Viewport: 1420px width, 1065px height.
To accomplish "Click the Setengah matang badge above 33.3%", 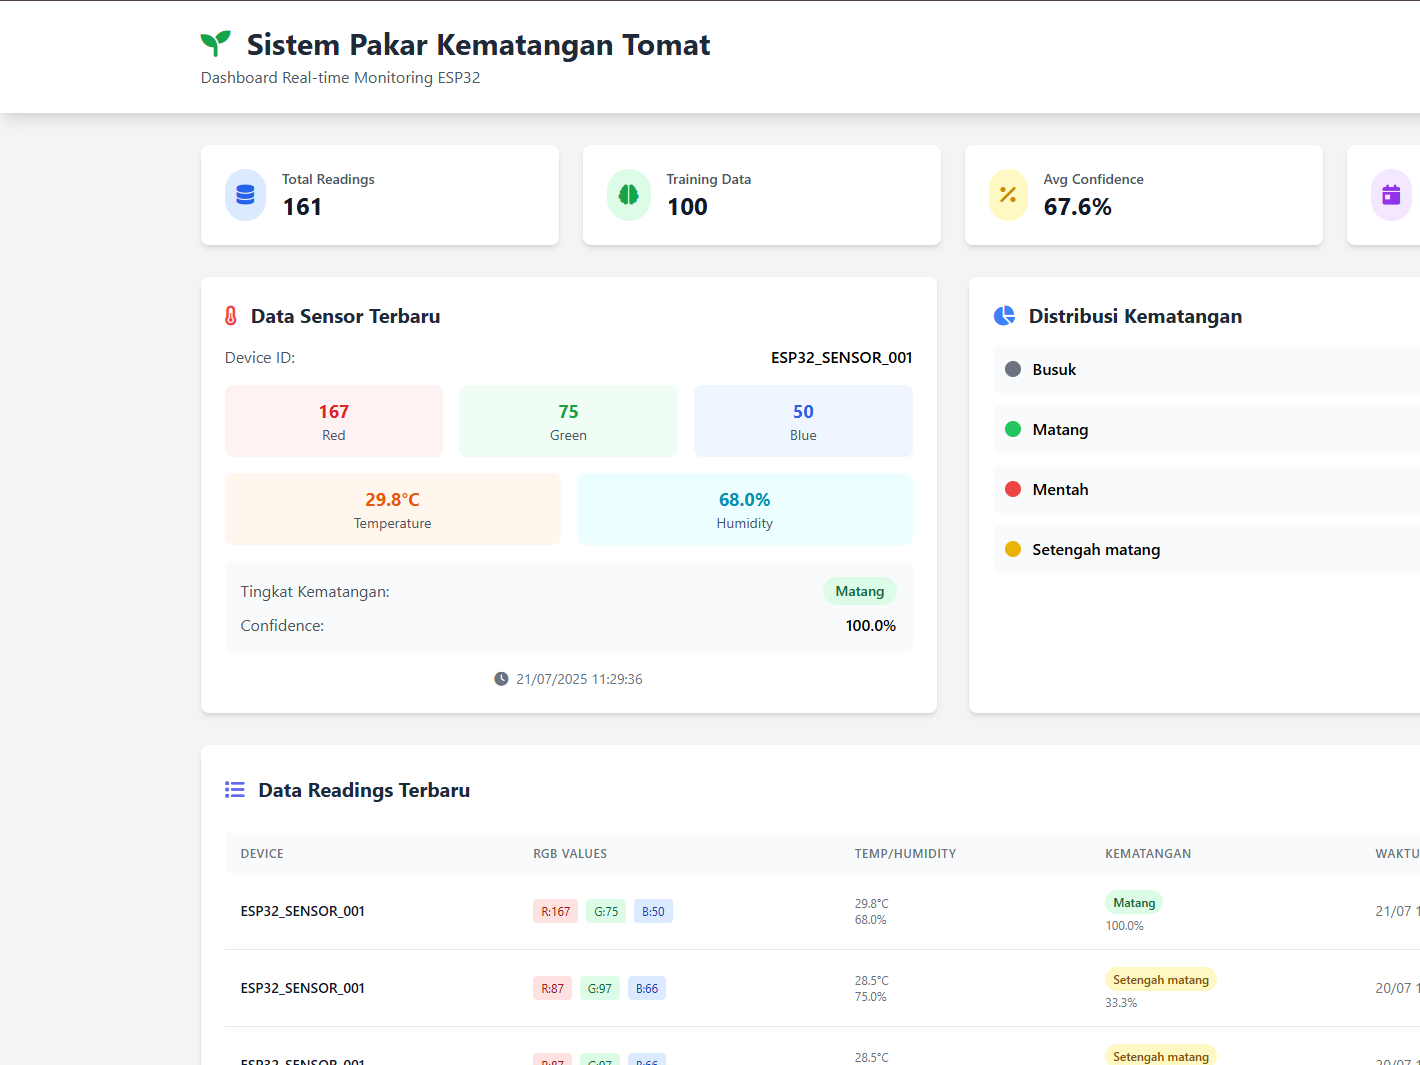I will pos(1161,979).
